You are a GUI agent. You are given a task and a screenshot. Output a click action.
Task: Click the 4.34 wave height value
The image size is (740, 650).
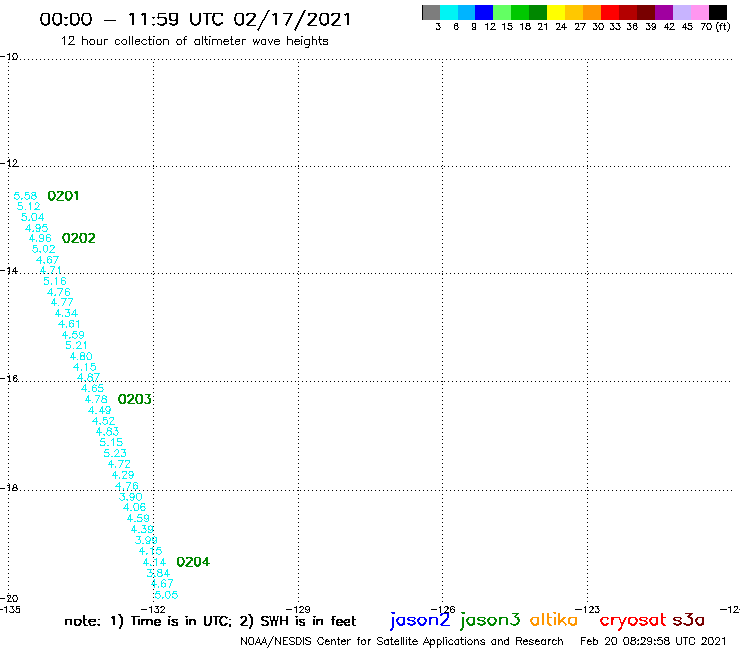(66, 313)
